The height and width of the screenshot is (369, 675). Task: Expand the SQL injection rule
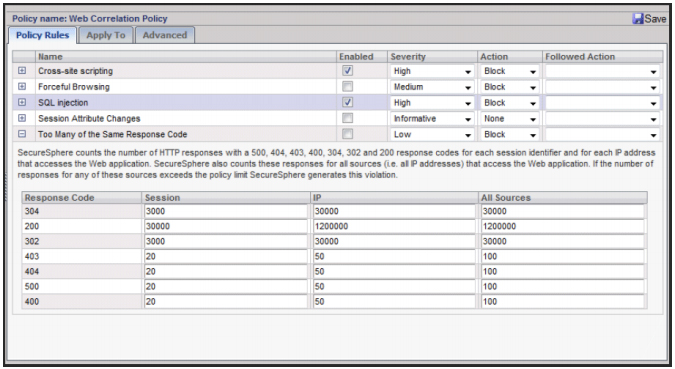[x=22, y=102]
